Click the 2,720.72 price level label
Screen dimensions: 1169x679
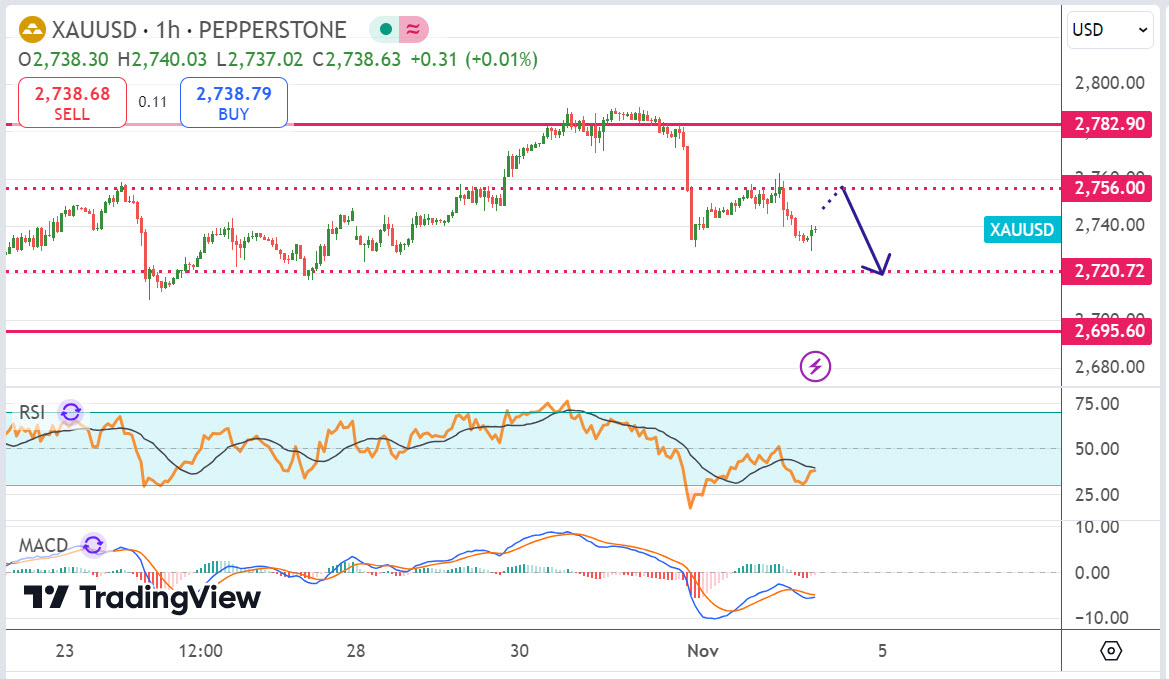point(1109,270)
